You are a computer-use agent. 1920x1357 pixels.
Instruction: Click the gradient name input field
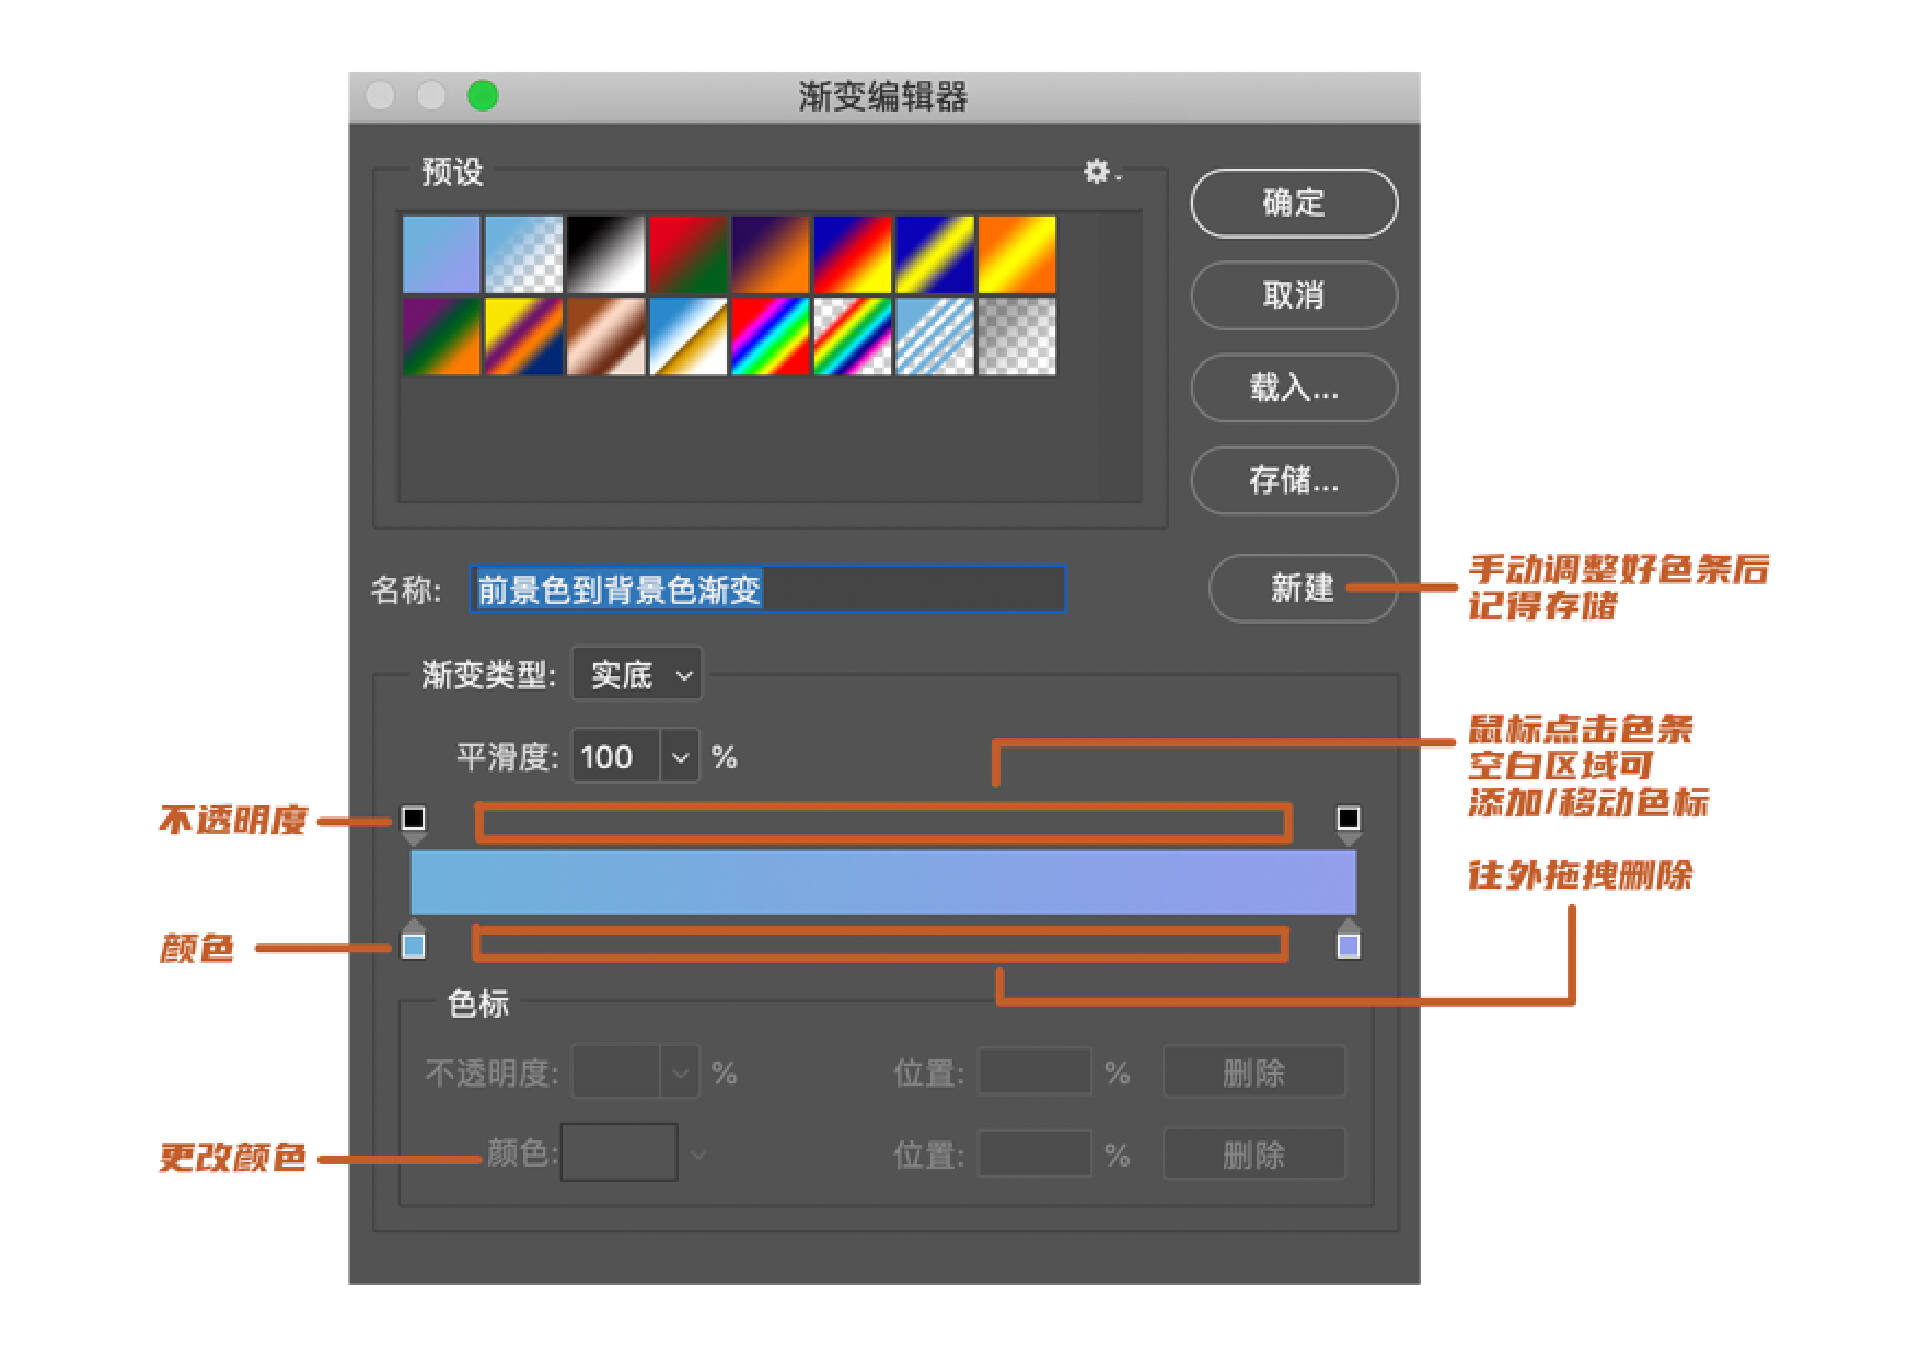click(768, 589)
